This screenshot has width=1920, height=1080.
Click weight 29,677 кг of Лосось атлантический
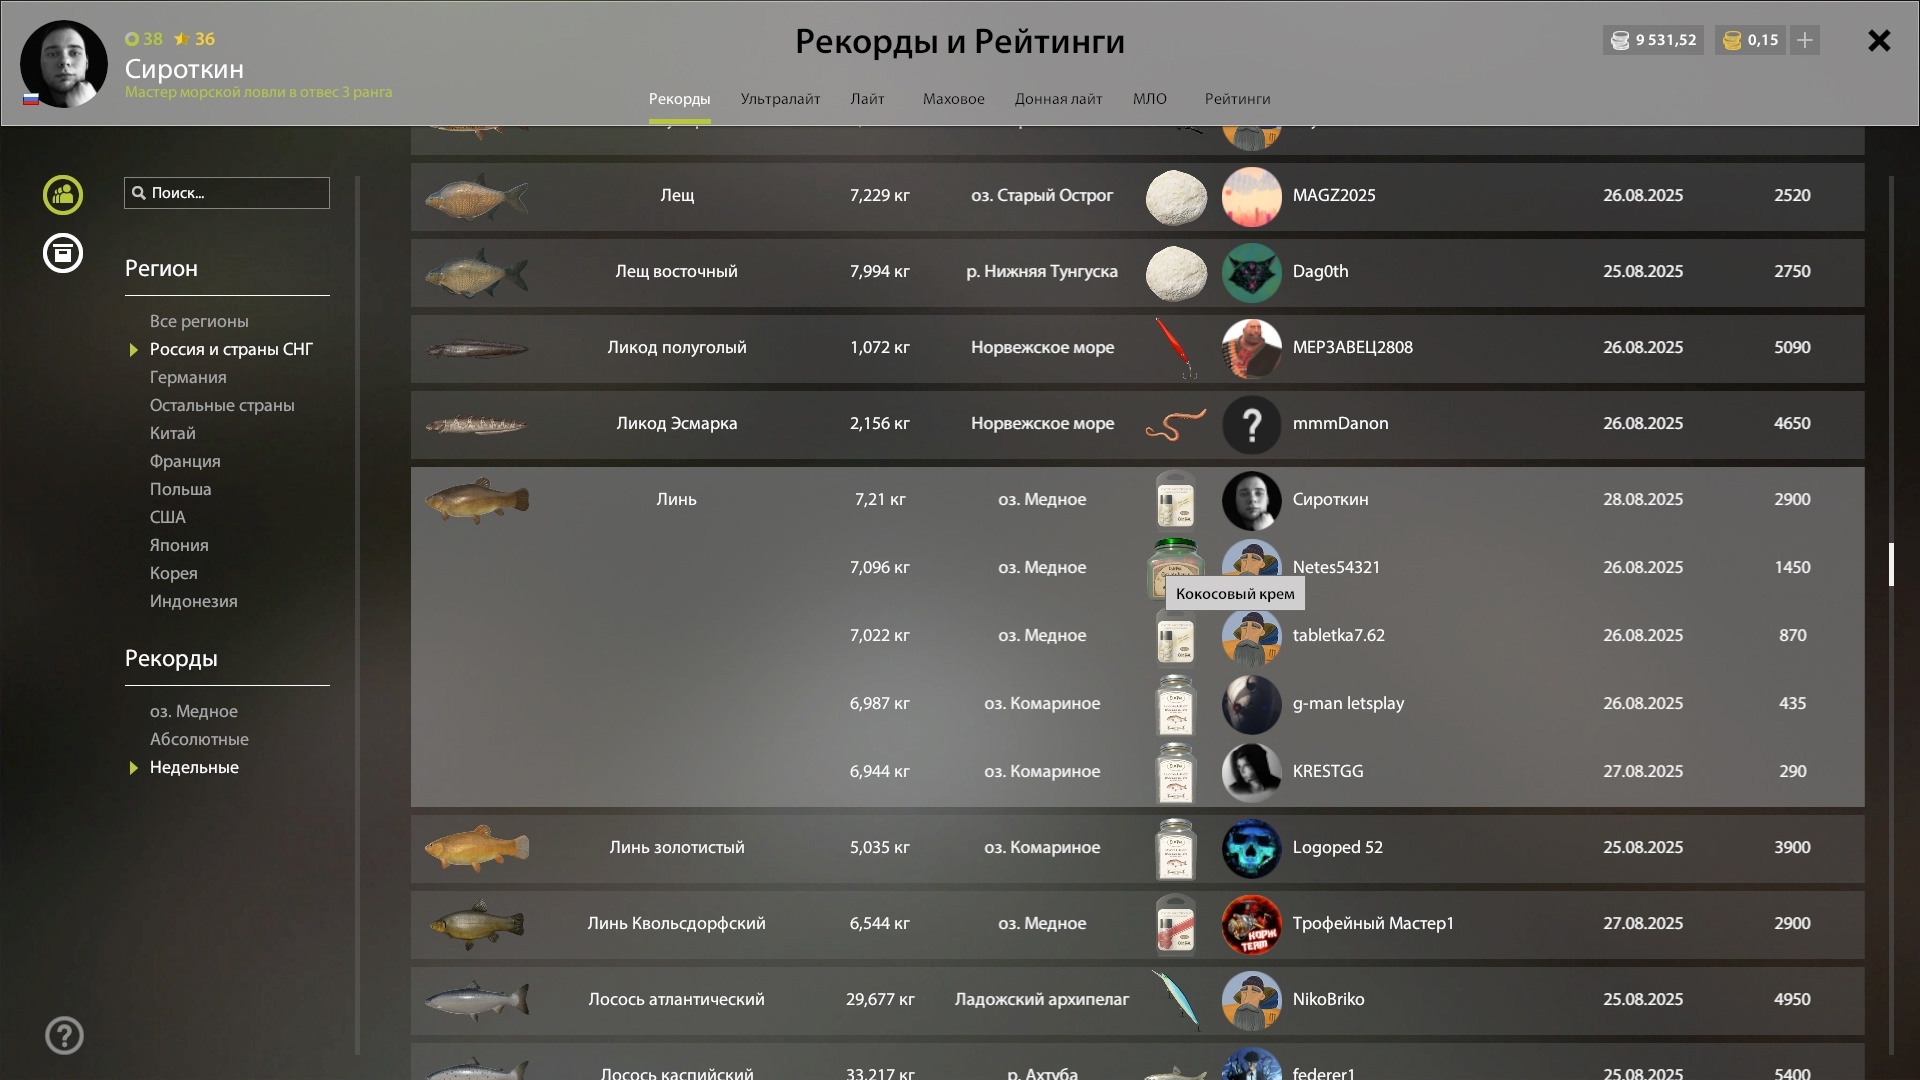[880, 999]
